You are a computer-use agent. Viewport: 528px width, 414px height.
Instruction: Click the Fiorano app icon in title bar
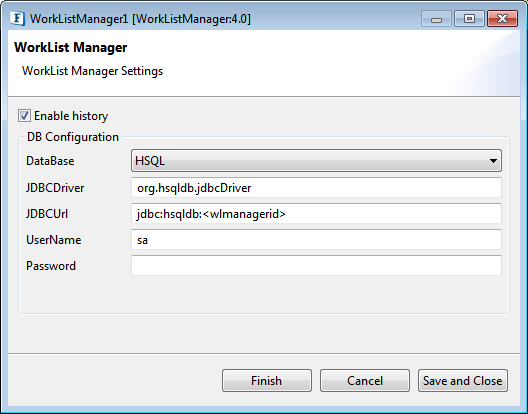17,19
